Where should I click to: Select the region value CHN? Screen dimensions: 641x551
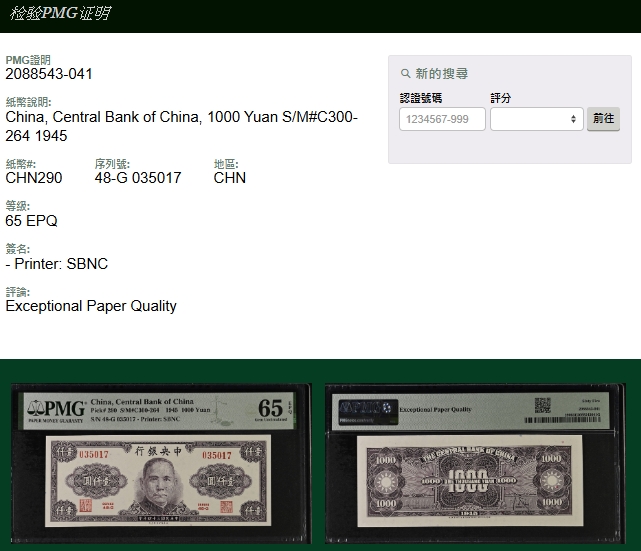pyautogui.click(x=230, y=178)
